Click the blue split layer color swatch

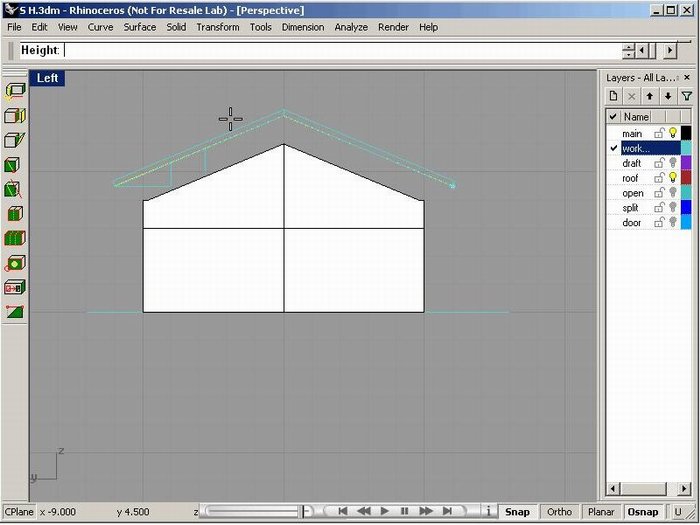[686, 207]
